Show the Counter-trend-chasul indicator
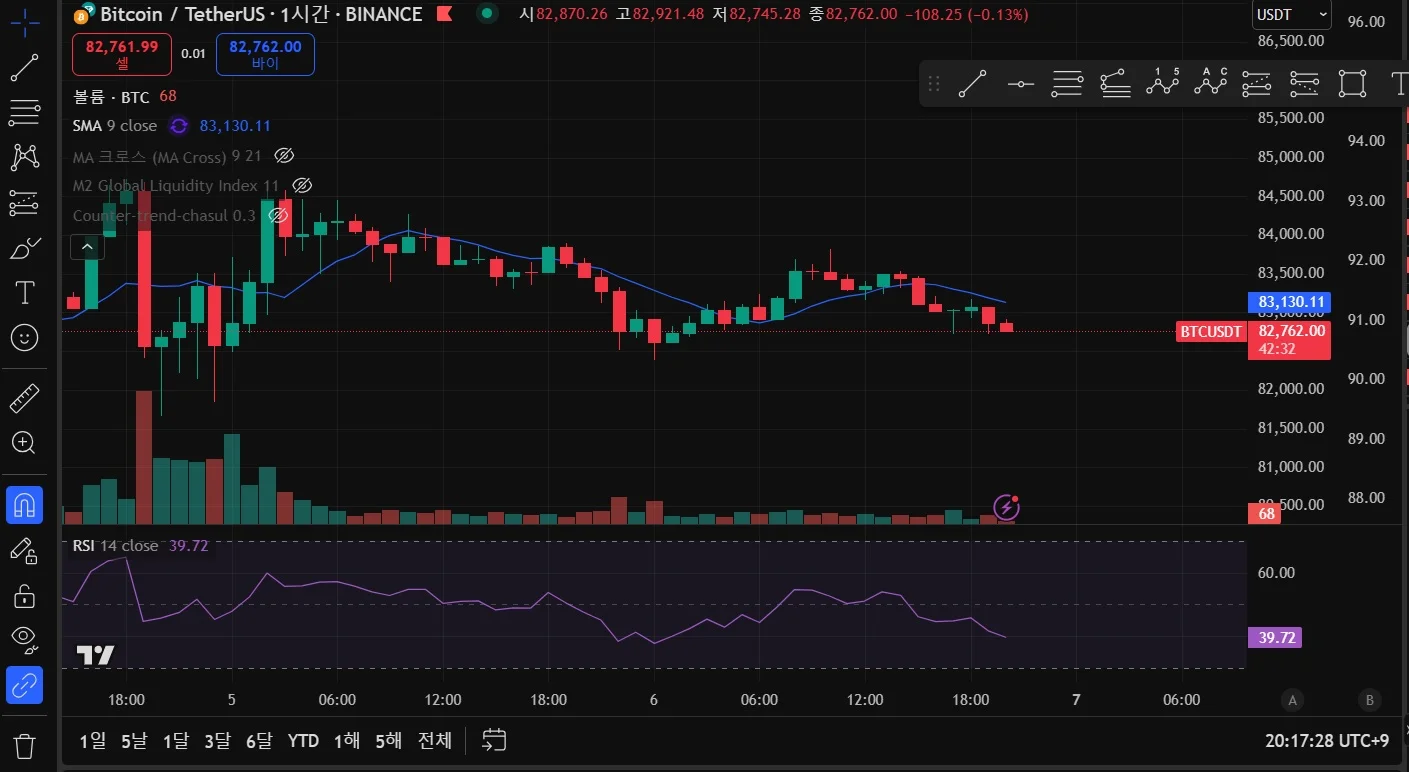The height and width of the screenshot is (772, 1409). 278,216
